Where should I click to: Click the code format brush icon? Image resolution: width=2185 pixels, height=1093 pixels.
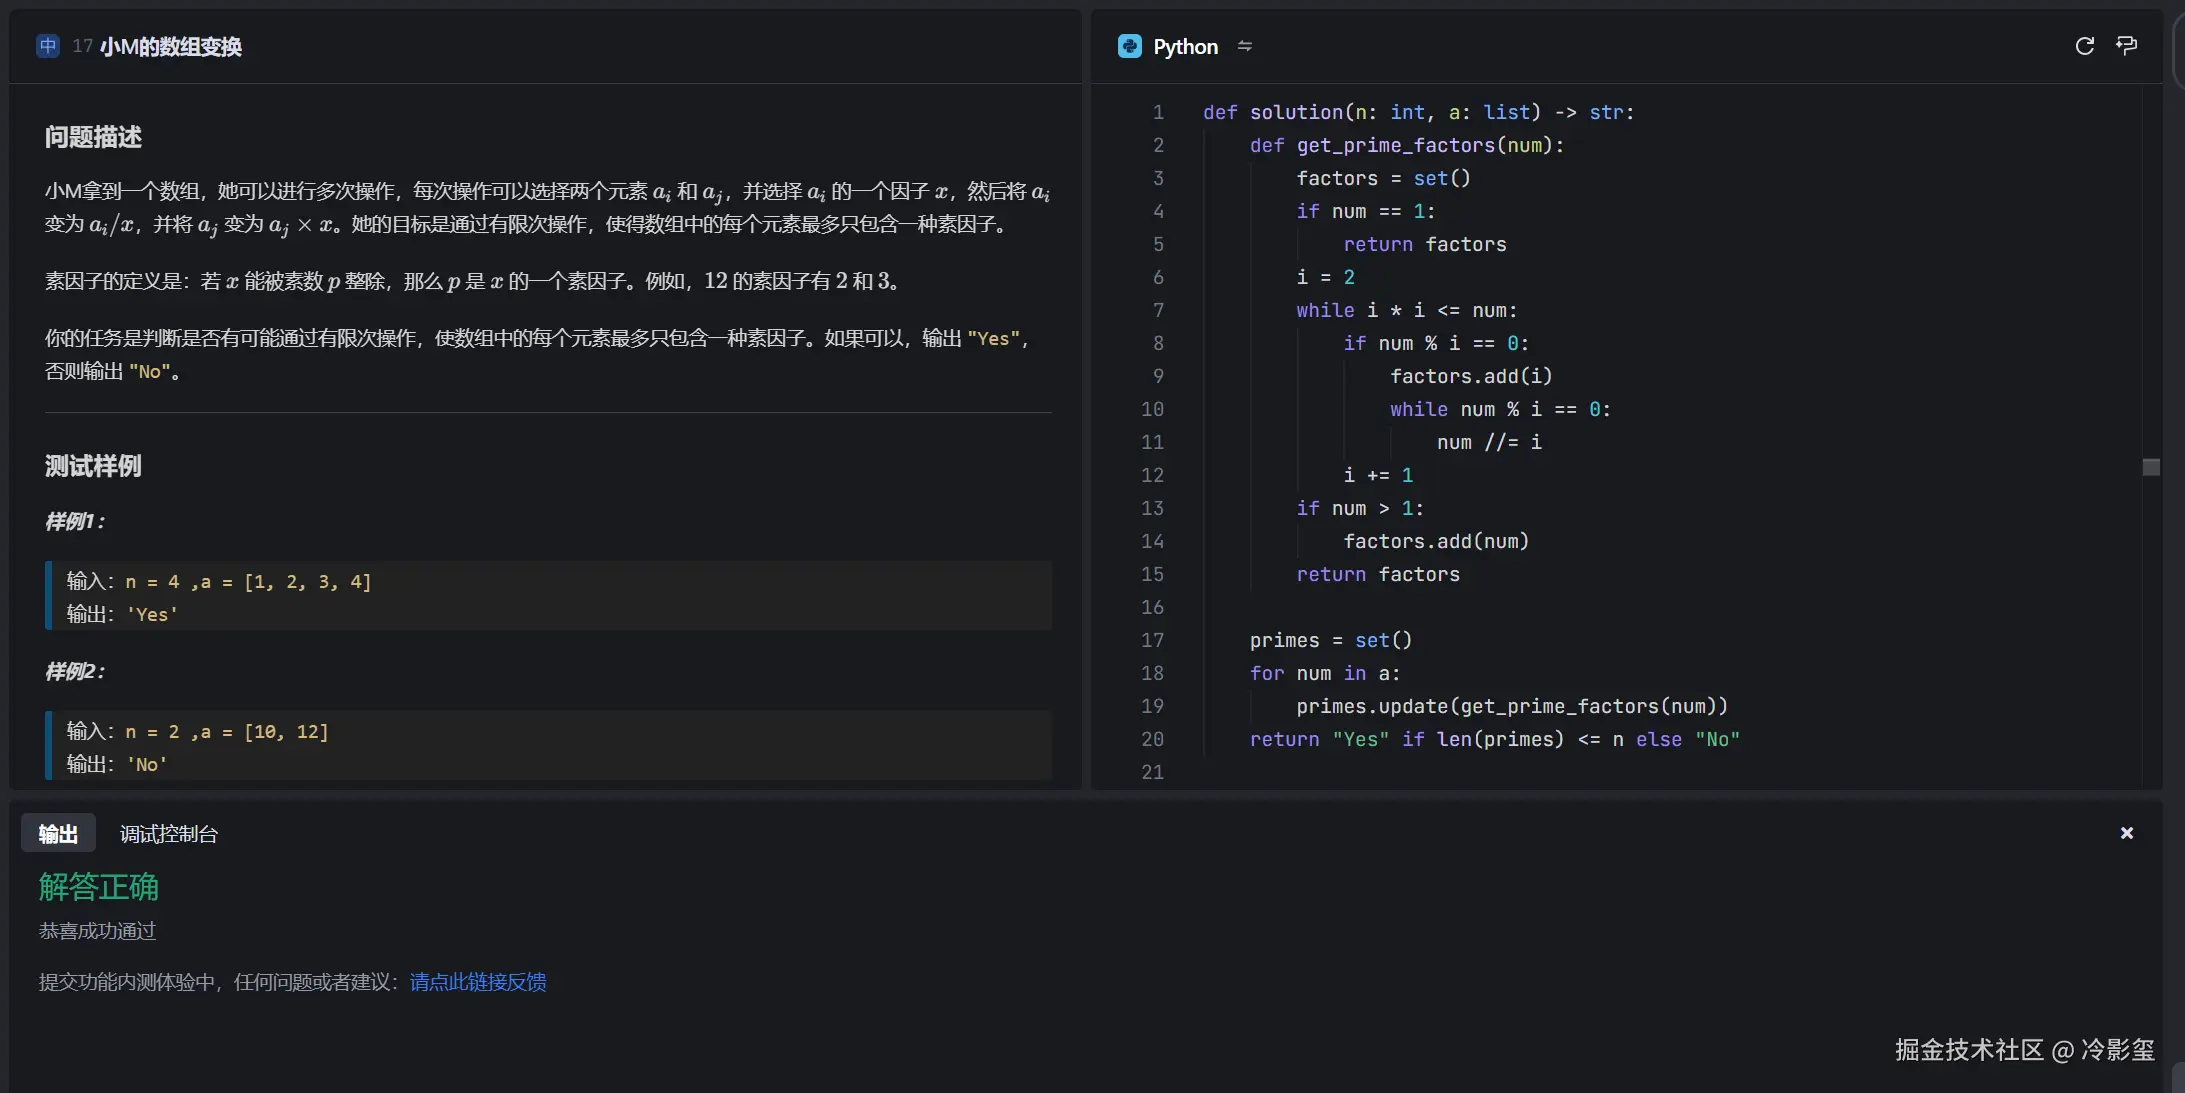pyautogui.click(x=2127, y=46)
